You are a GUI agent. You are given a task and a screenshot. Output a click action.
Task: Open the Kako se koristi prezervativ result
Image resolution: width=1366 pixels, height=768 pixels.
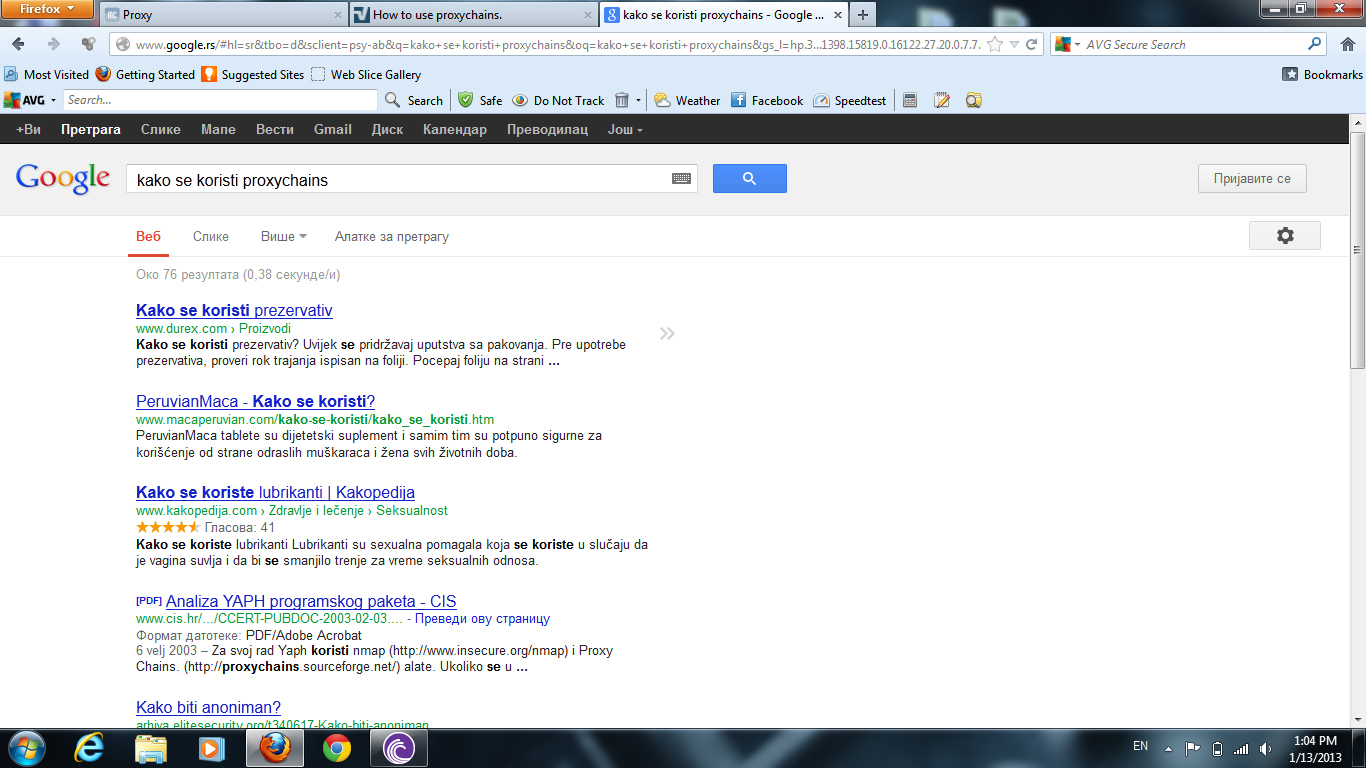point(234,311)
